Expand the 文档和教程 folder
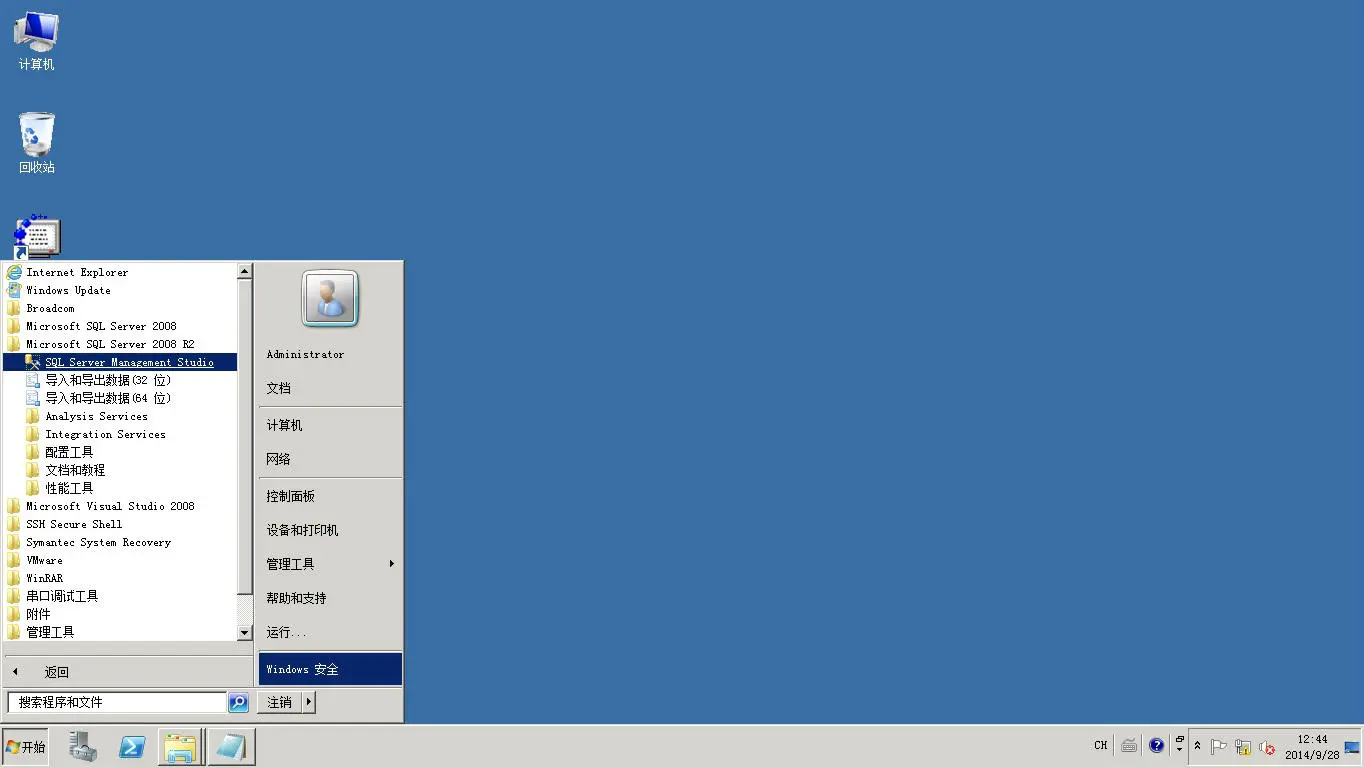Image resolution: width=1364 pixels, height=768 pixels. click(120, 470)
